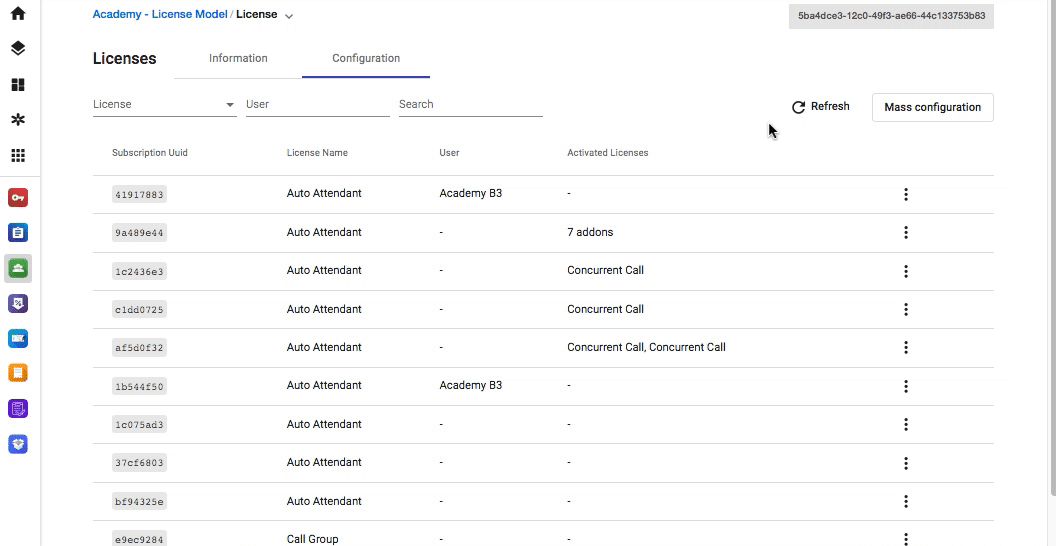Click the asterisk icon in sidebar
The image size is (1056, 546).
click(x=18, y=120)
